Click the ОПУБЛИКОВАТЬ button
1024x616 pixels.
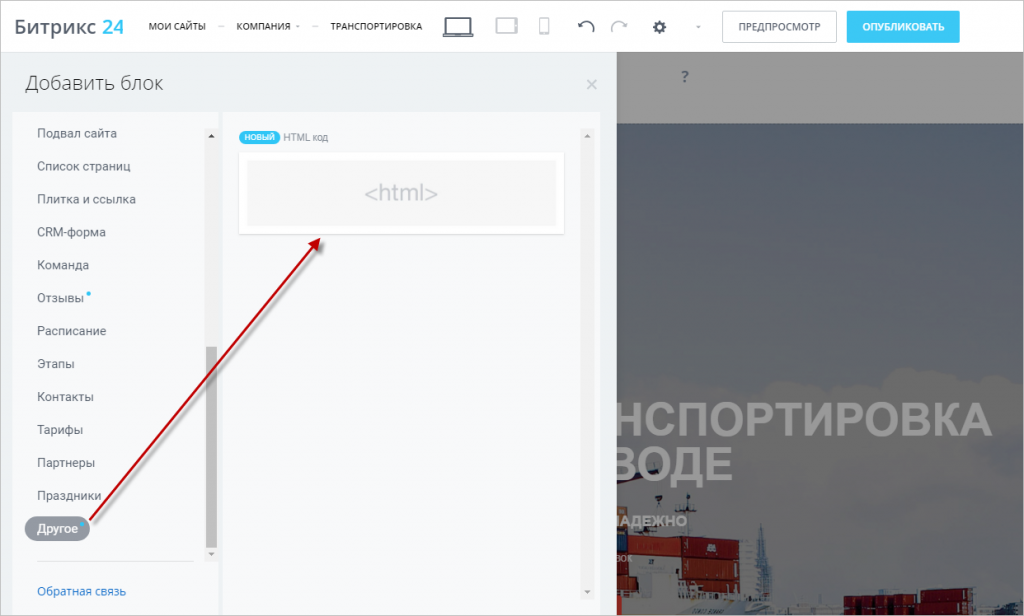click(903, 27)
